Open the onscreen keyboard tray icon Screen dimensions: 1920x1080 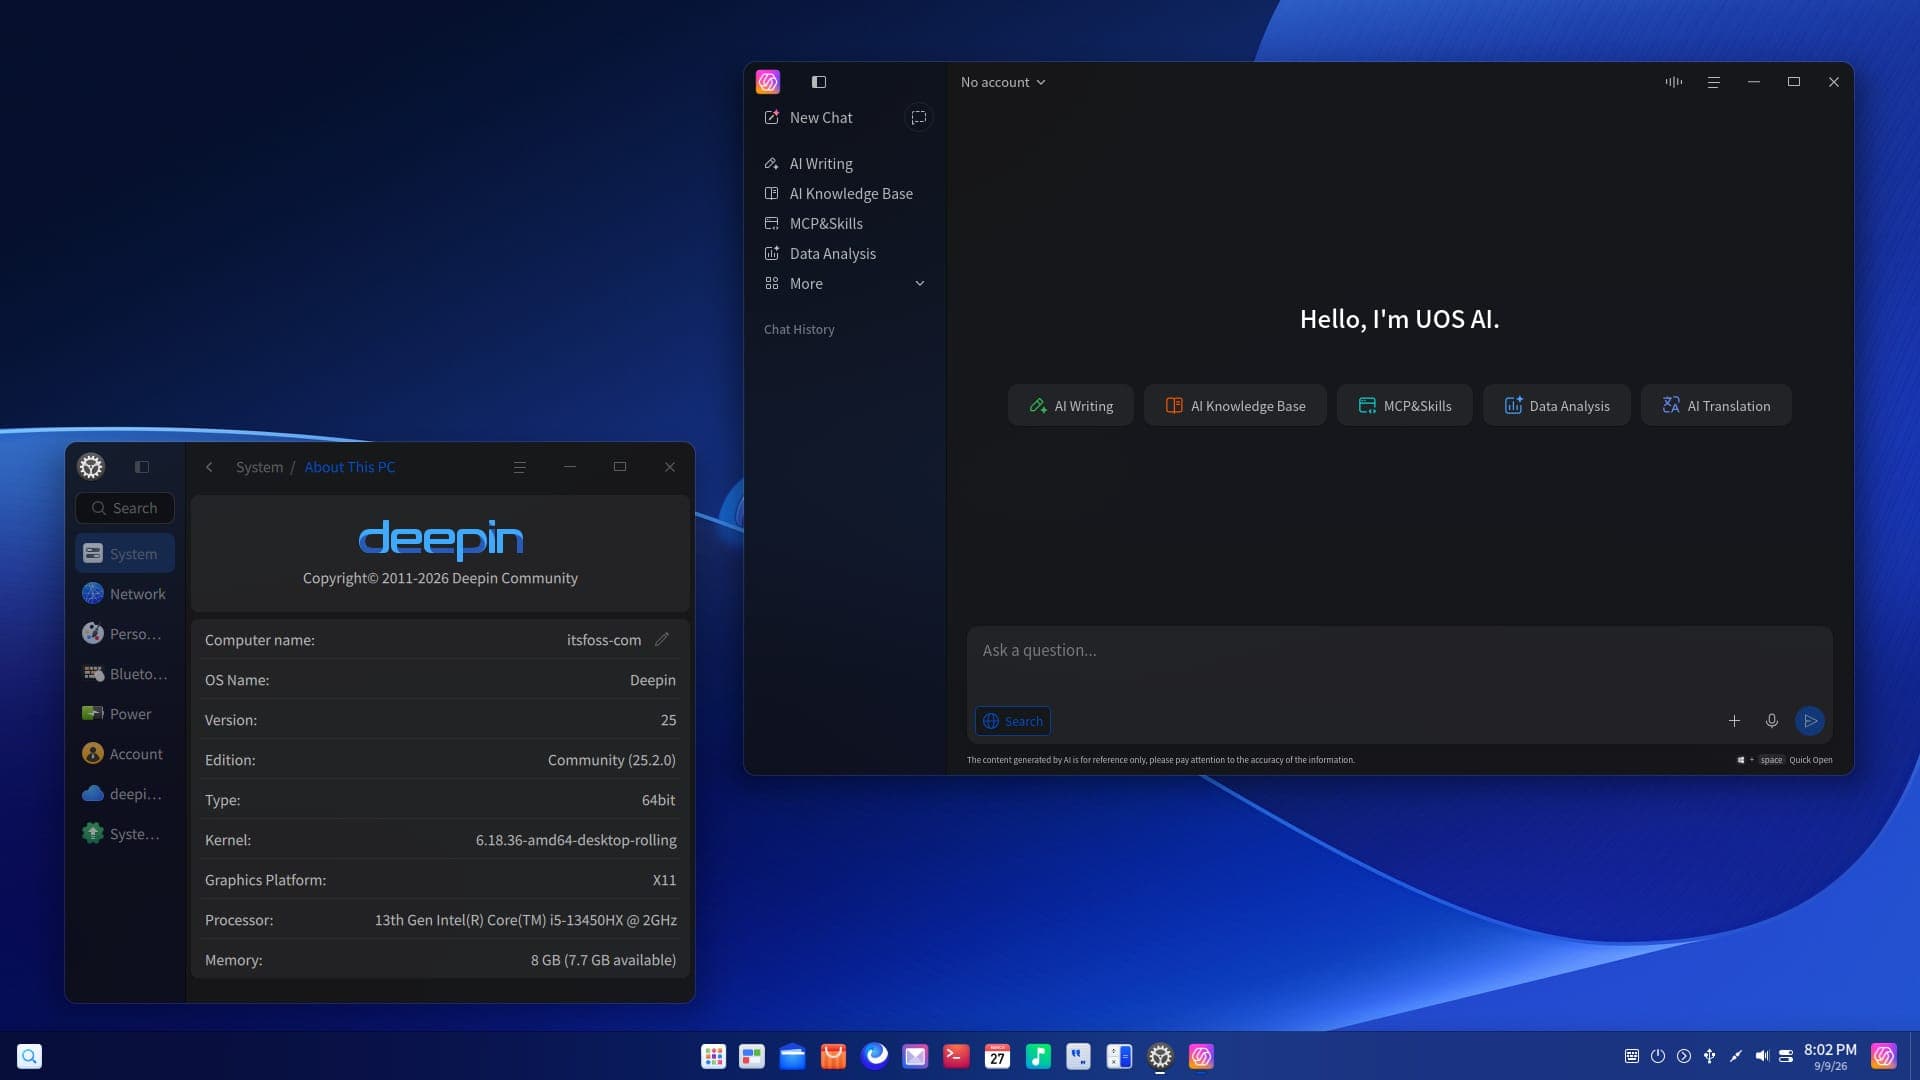[x=1632, y=1056]
